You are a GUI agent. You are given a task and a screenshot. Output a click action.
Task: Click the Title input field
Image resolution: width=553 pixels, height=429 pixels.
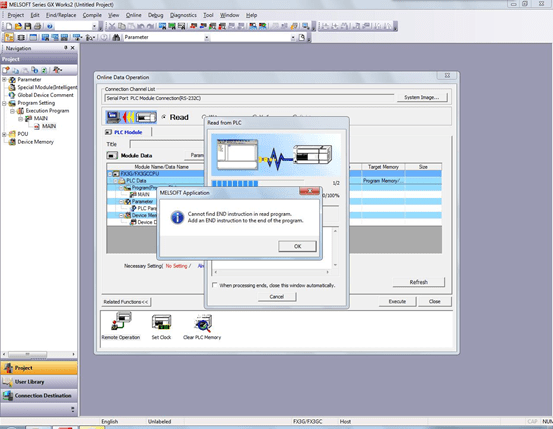click(167, 144)
